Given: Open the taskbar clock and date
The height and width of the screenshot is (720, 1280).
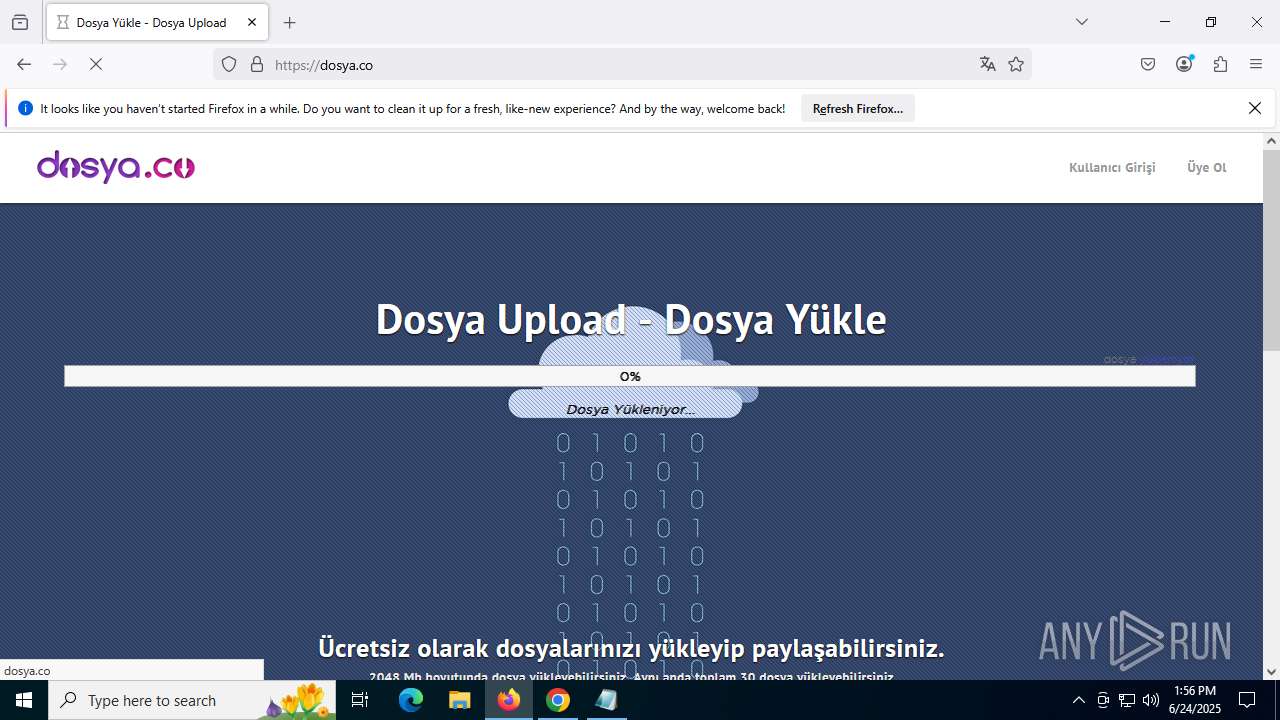Looking at the screenshot, I should click(1195, 700).
